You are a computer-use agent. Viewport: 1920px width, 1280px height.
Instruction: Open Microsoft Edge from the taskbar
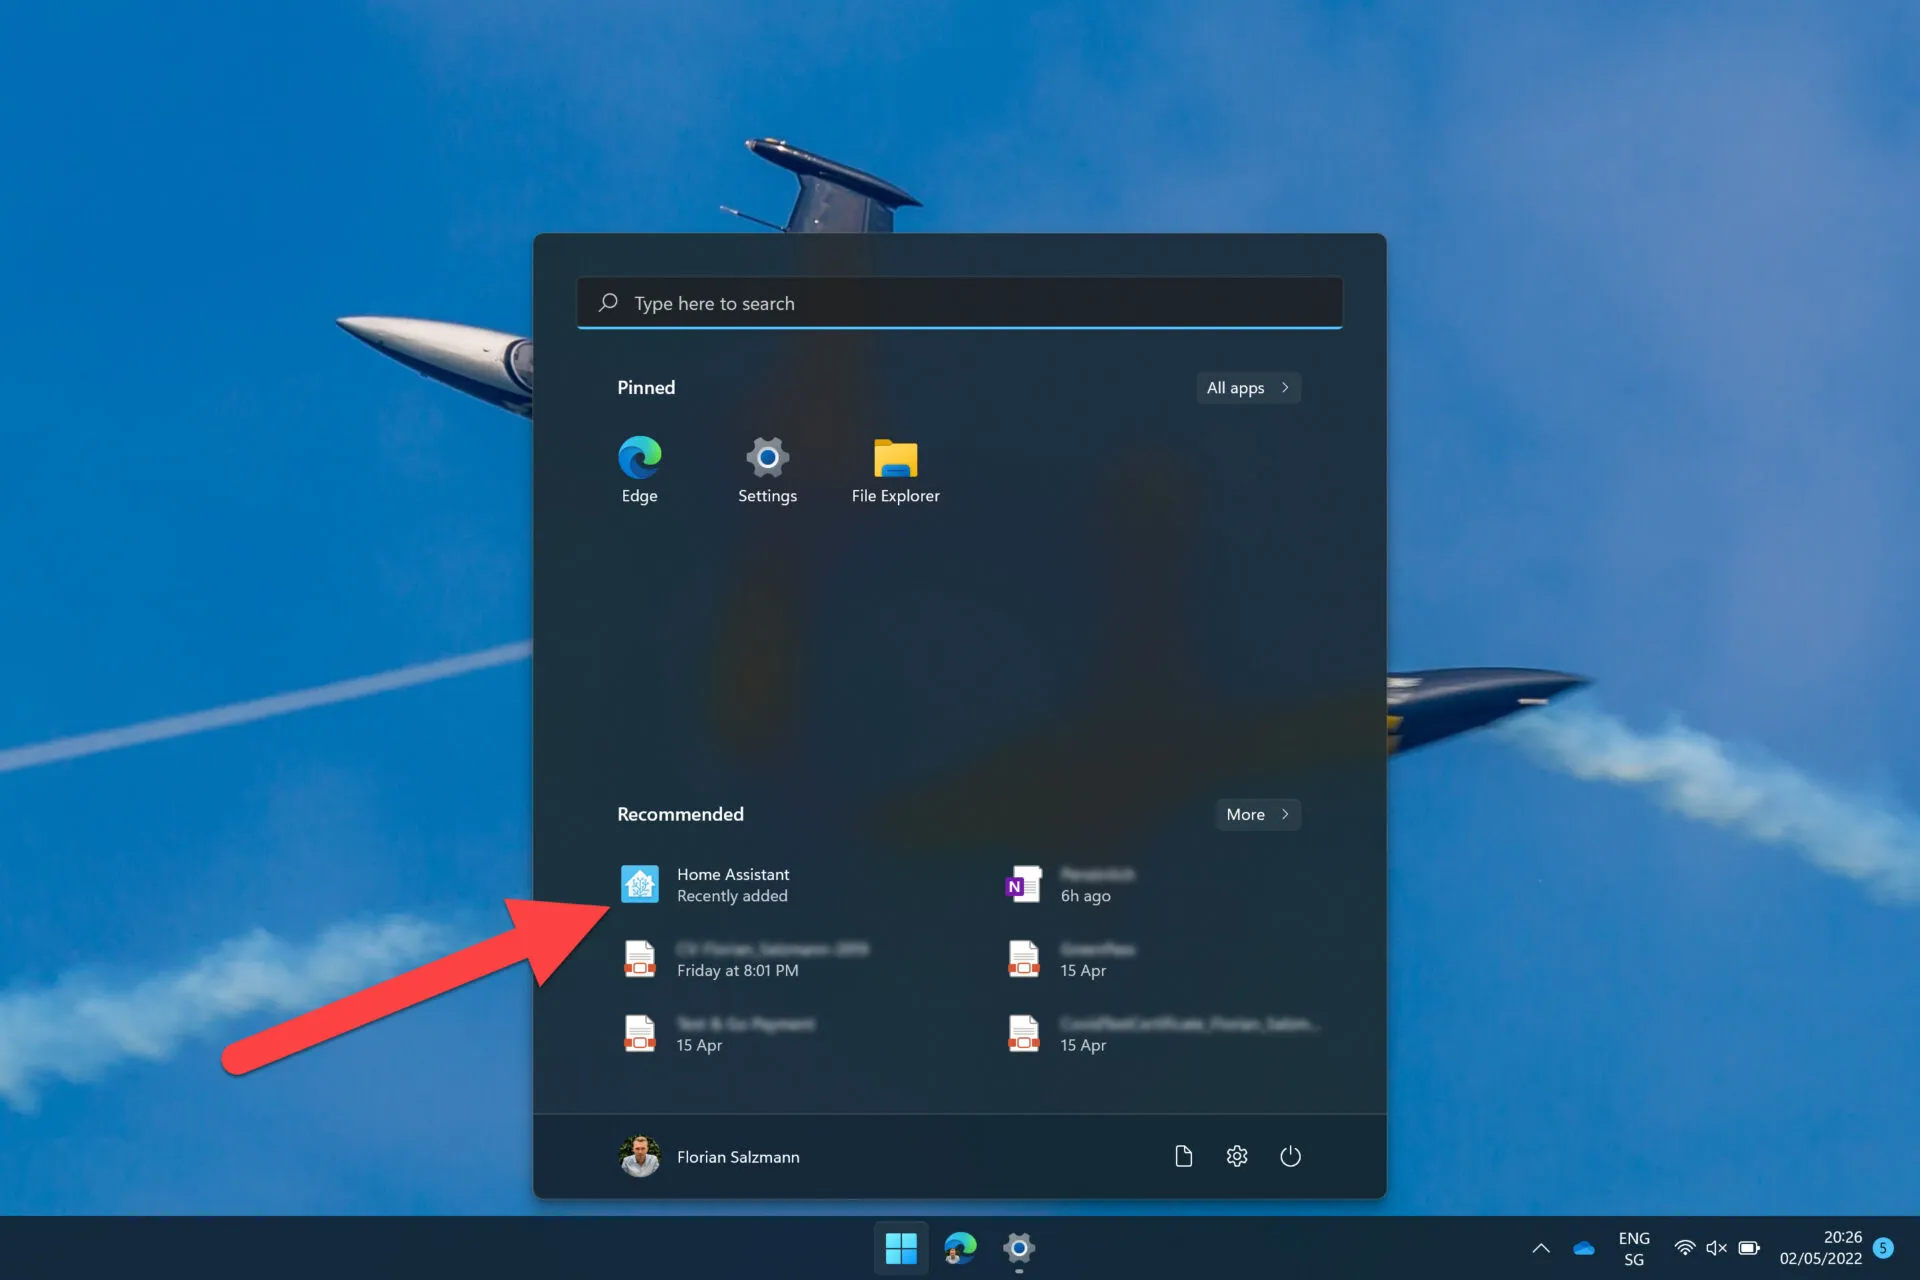pos(960,1248)
